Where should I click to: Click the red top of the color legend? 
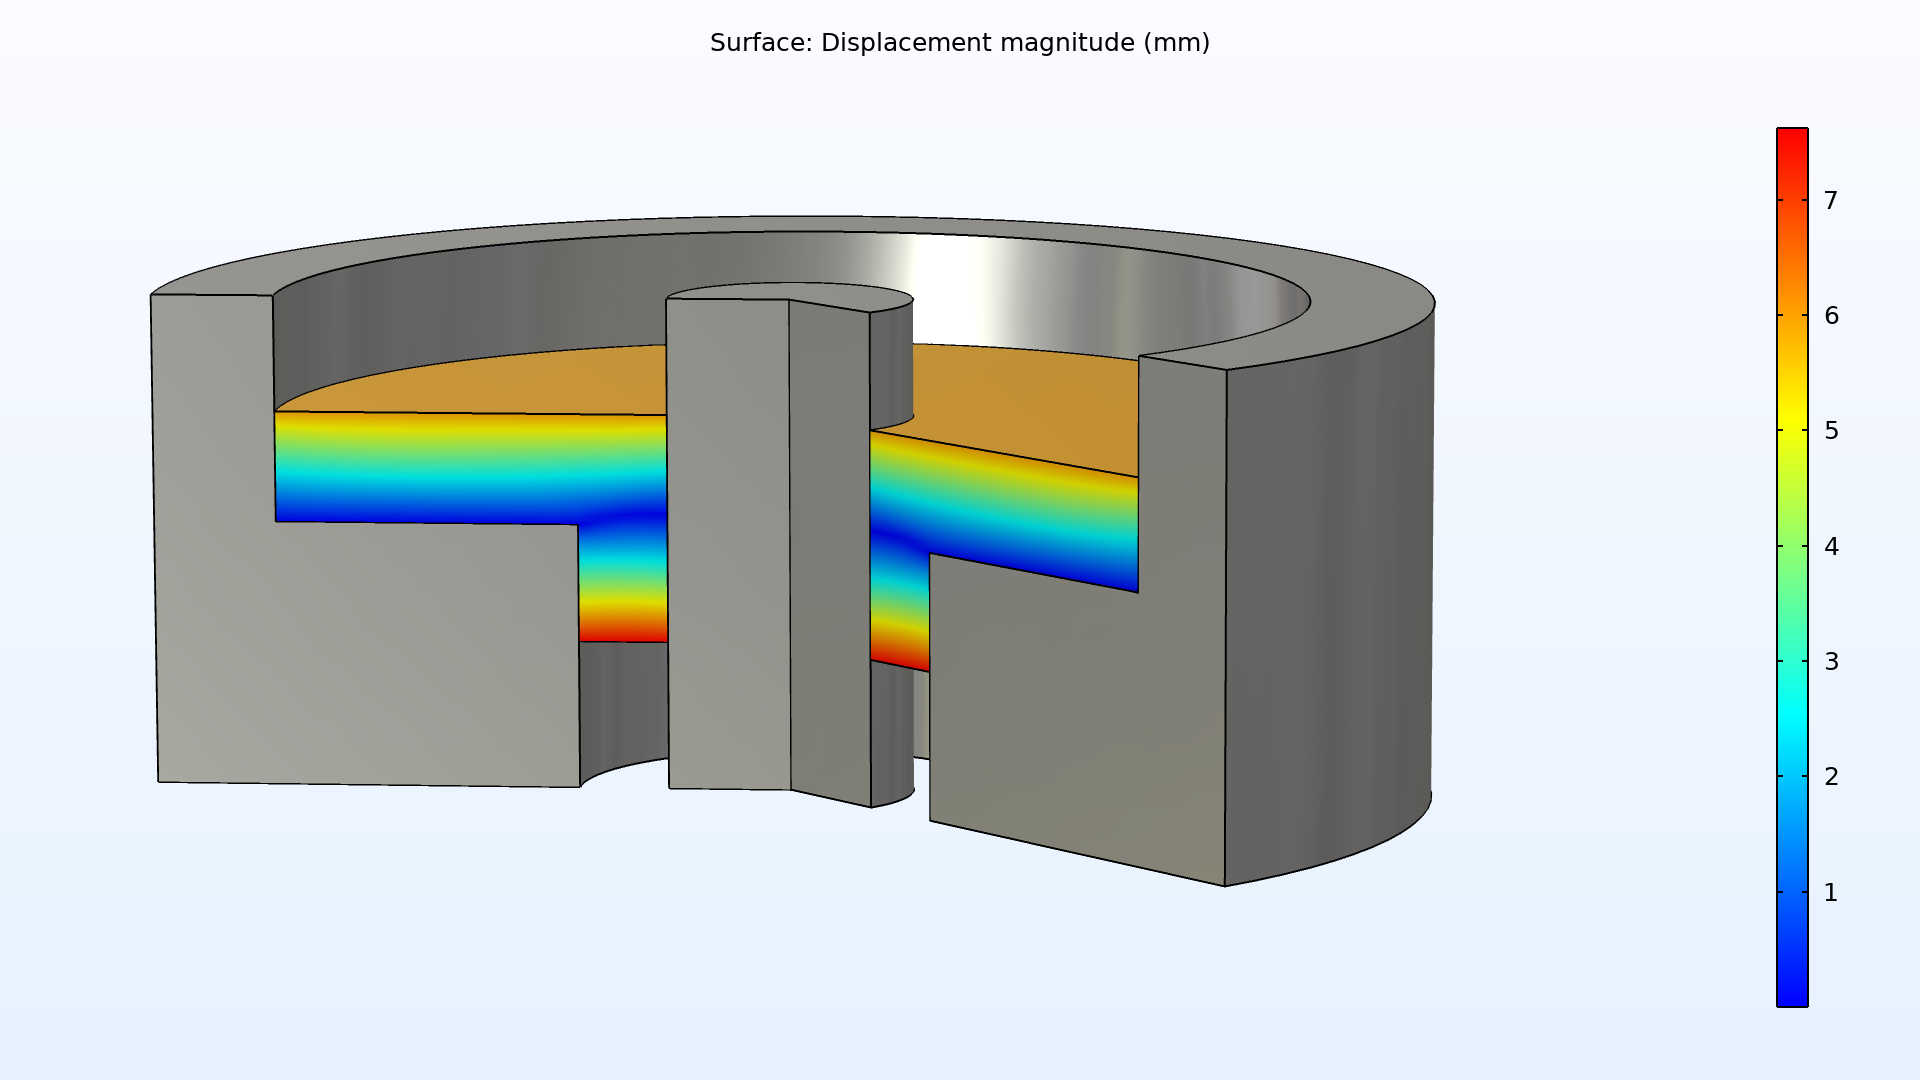[x=1791, y=140]
